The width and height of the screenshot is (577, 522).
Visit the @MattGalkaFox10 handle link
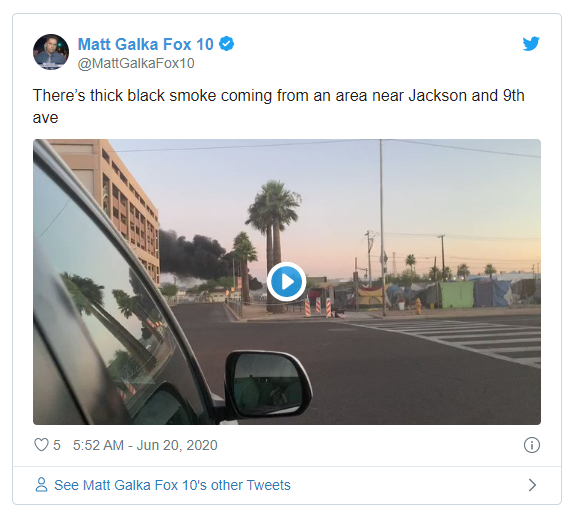coord(136,63)
